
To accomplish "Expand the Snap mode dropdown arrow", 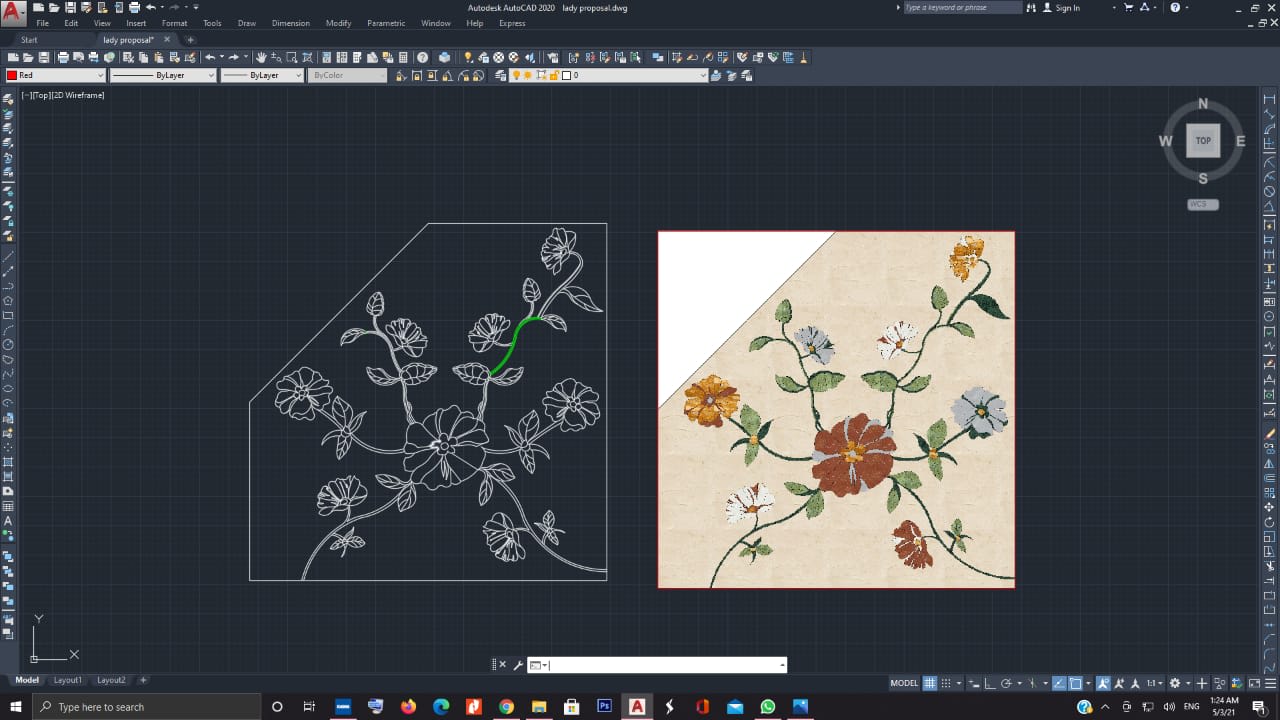I will point(958,683).
